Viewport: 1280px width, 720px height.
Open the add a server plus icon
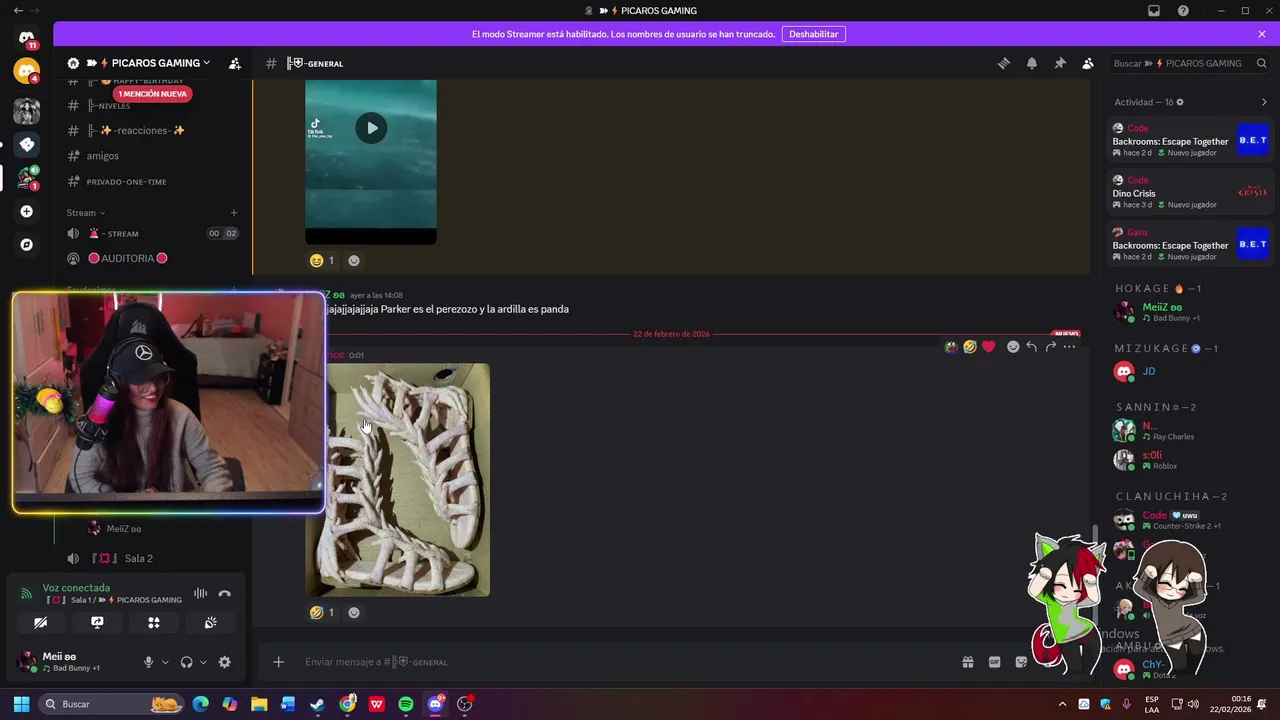click(x=26, y=211)
